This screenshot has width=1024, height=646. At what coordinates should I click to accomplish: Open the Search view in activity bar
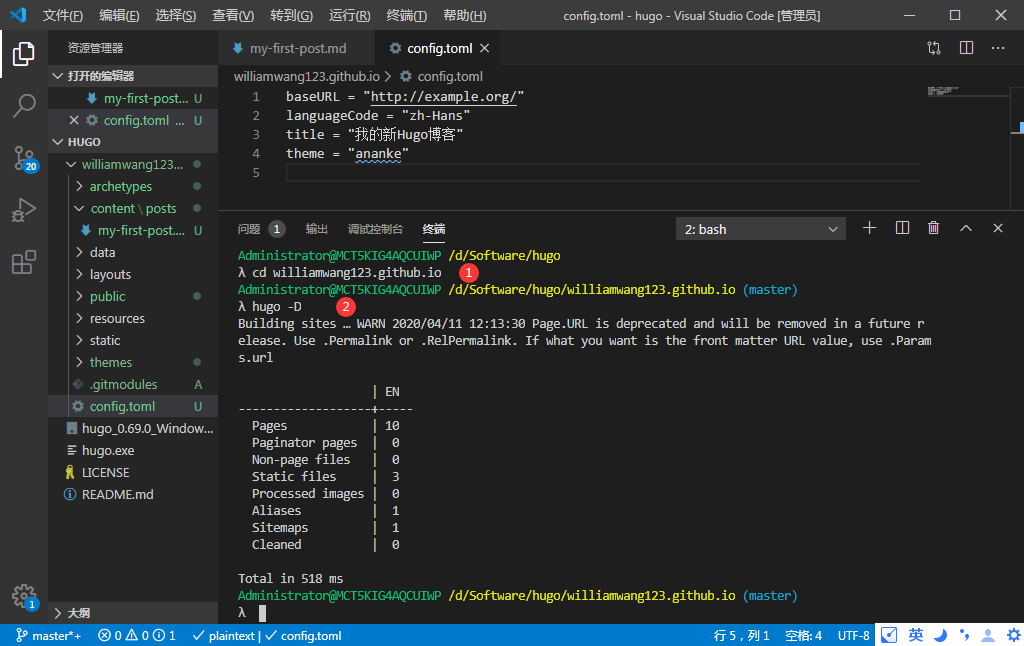coord(24,105)
